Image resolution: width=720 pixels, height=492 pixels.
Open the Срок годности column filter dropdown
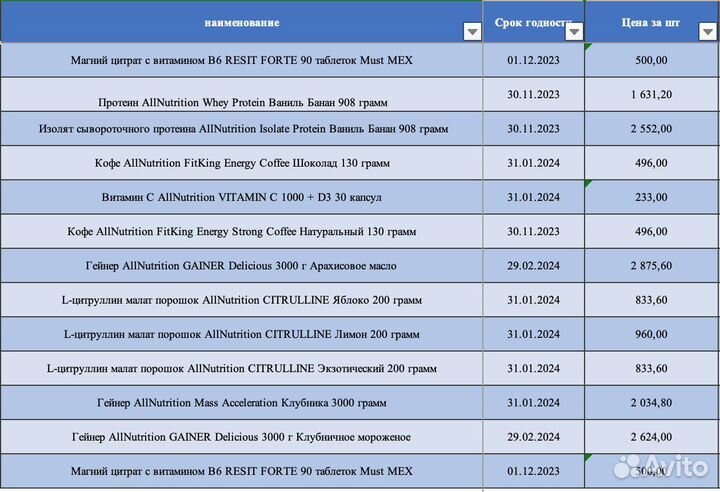[574, 32]
